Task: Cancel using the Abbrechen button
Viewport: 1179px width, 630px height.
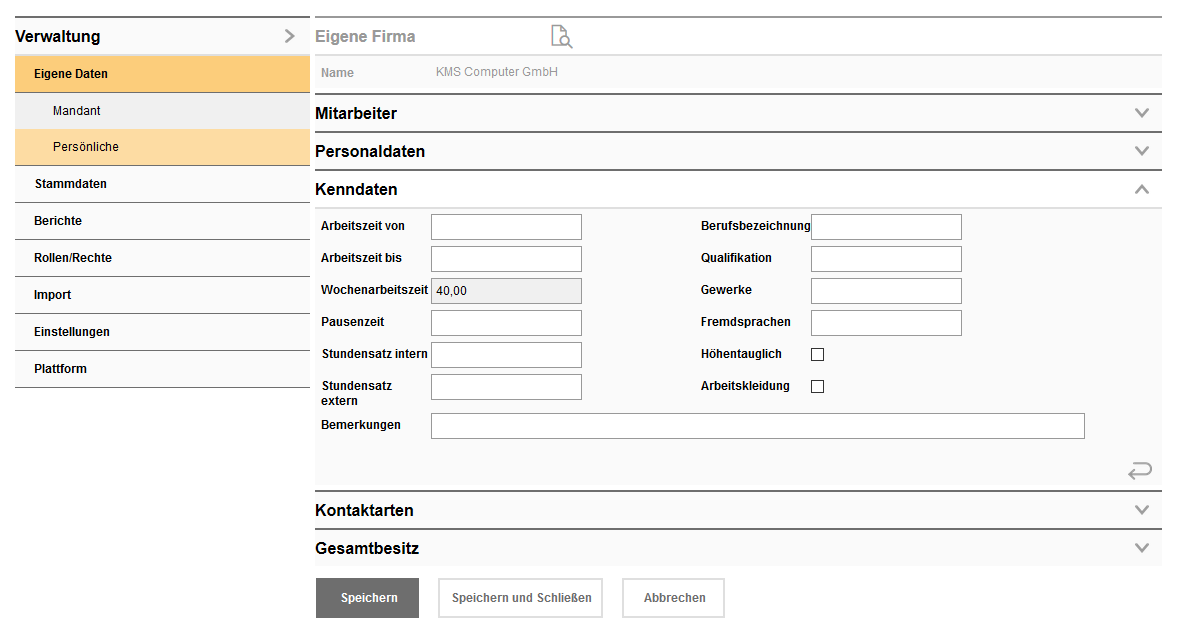Action: [673, 597]
